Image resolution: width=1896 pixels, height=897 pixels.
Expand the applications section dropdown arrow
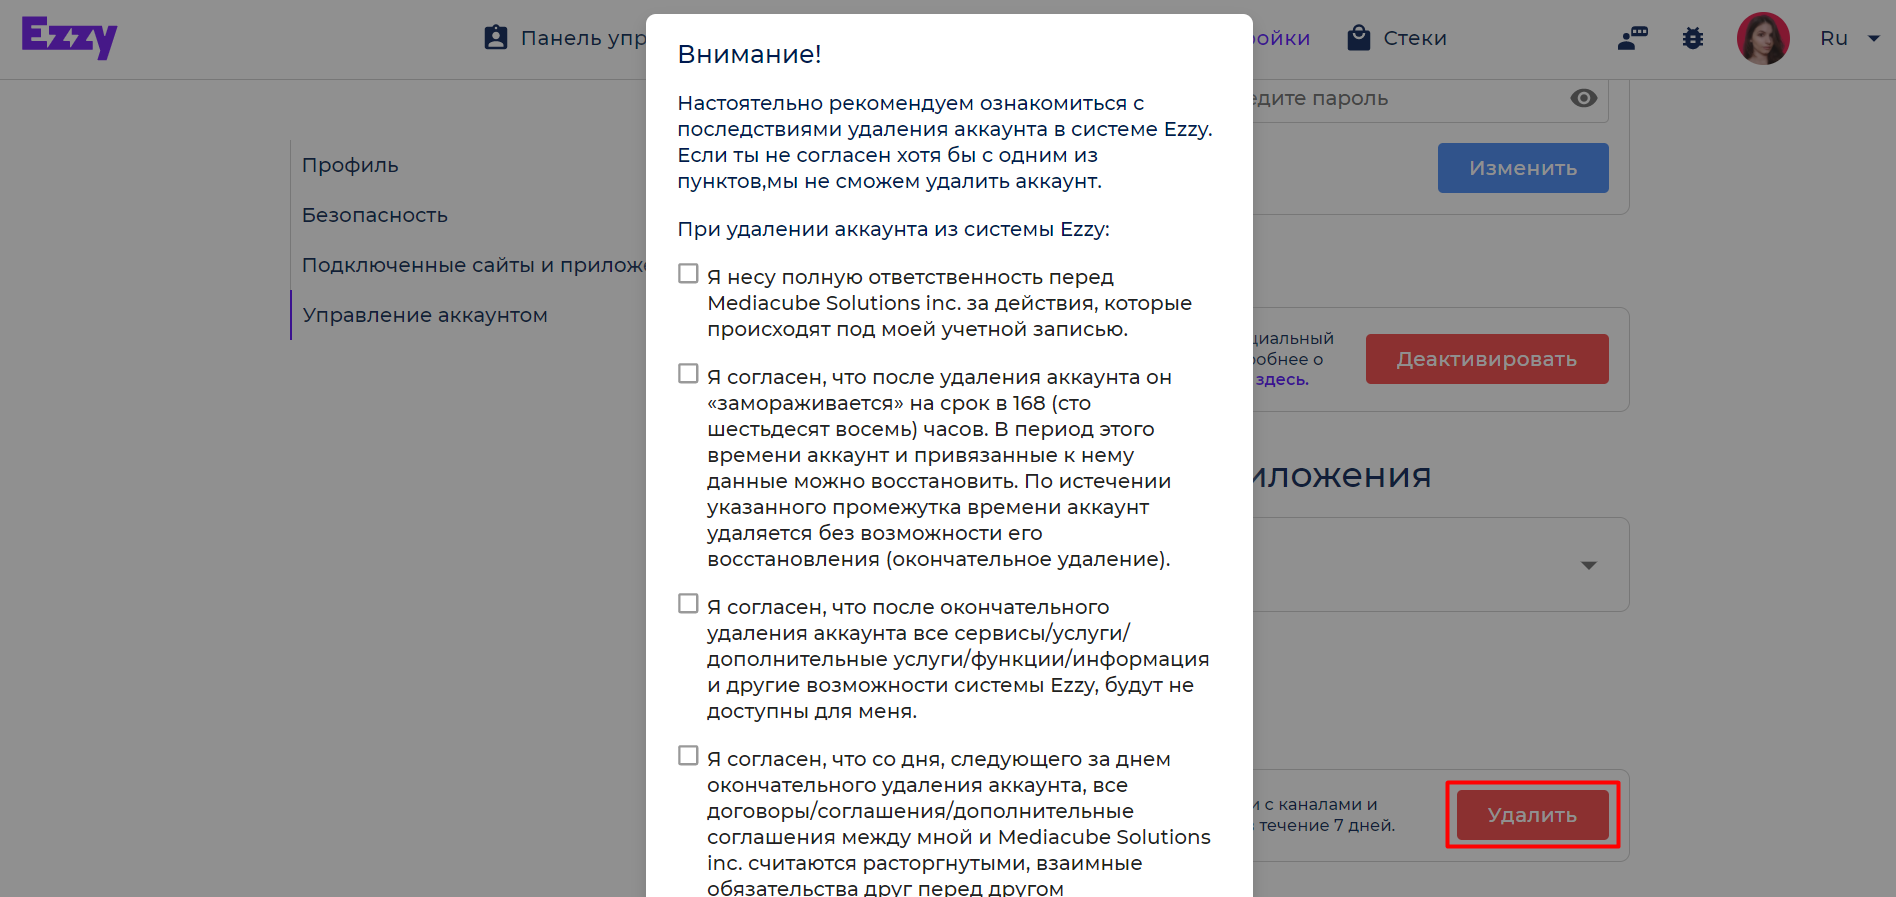1589,565
